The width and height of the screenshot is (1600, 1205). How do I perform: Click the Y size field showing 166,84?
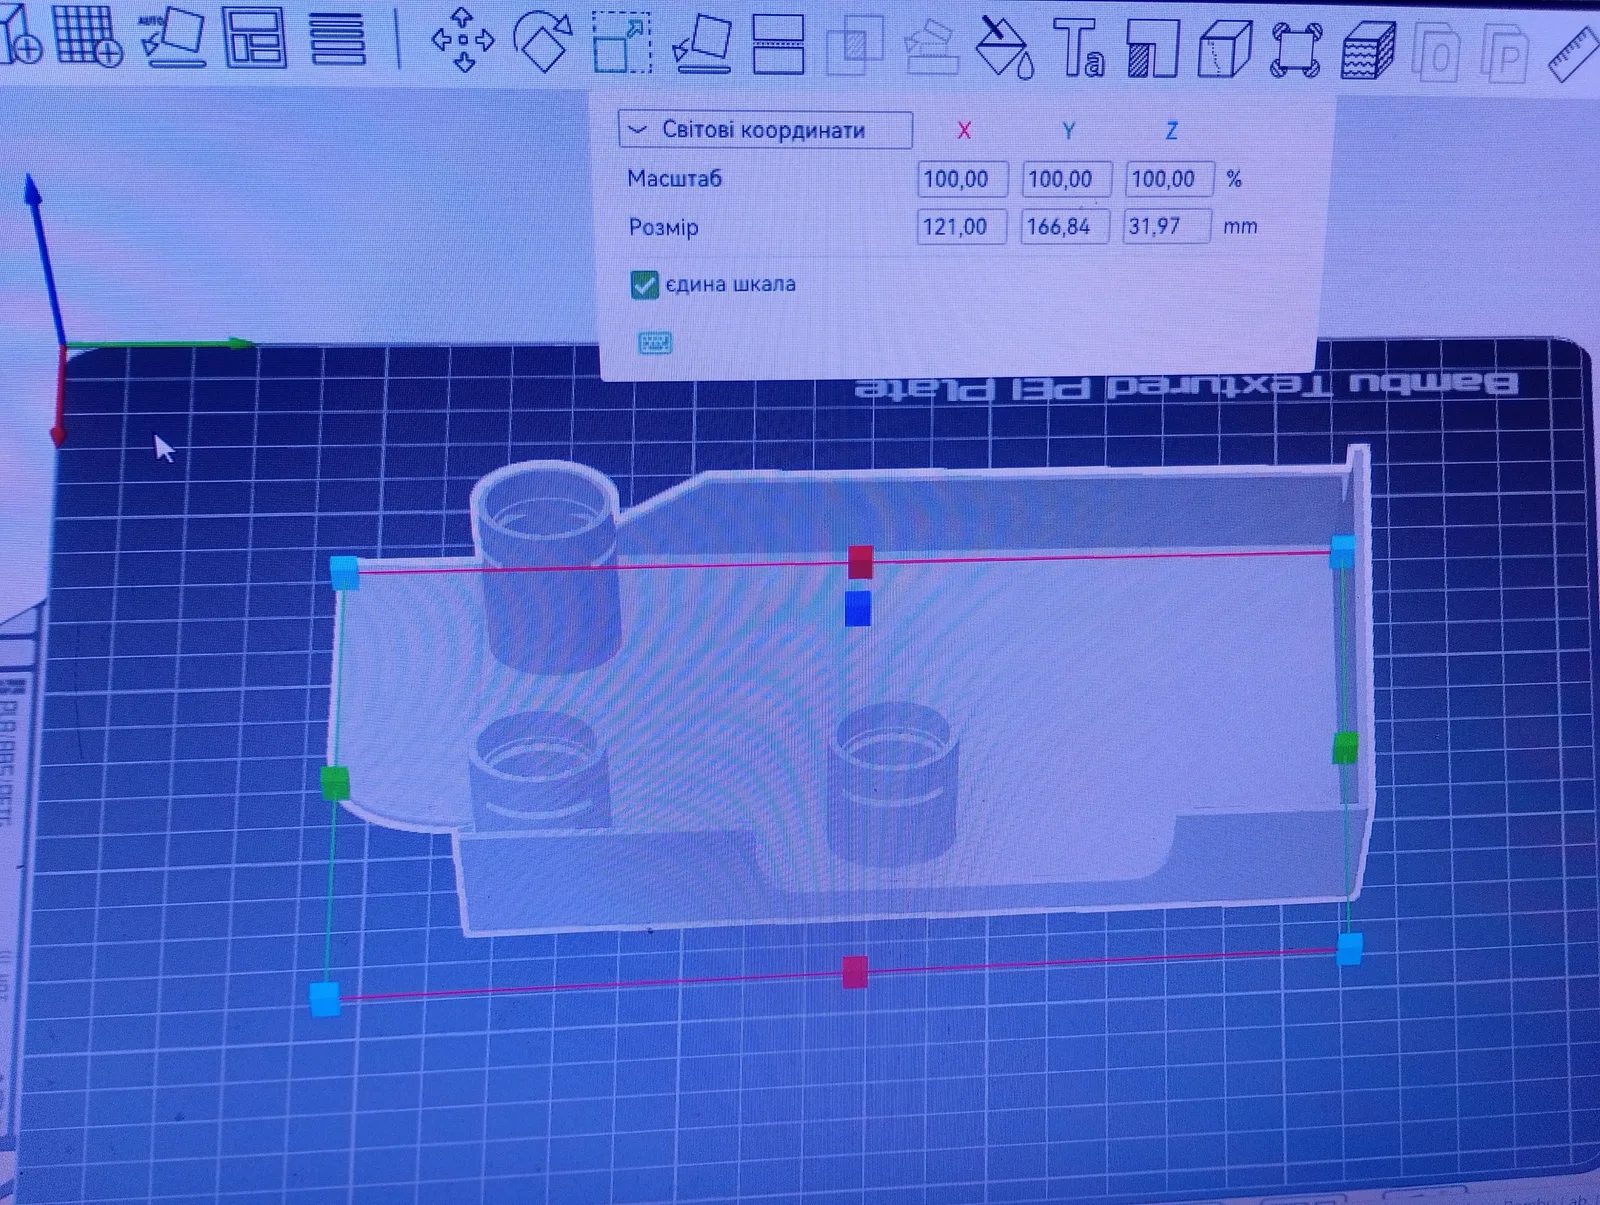point(1065,226)
